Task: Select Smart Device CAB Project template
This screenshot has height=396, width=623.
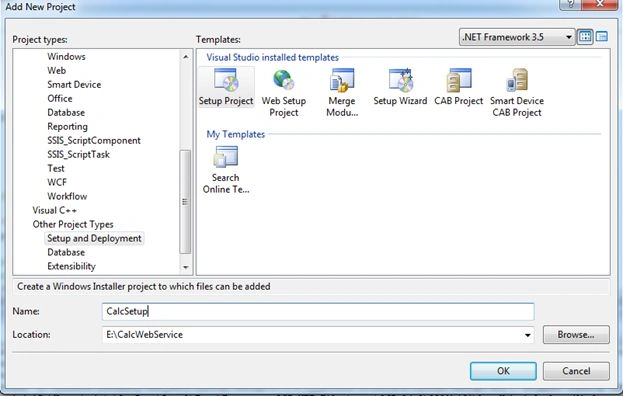Action: pos(517,93)
